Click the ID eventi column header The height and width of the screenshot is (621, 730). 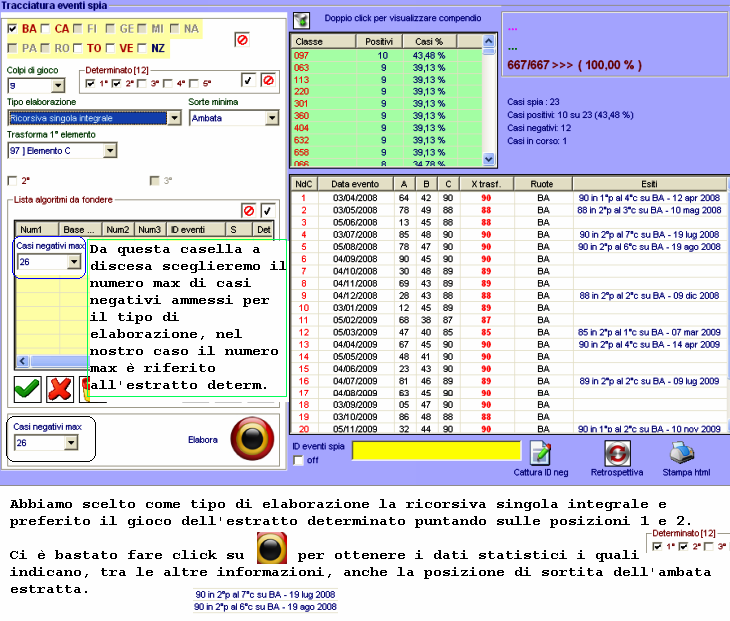[x=195, y=230]
